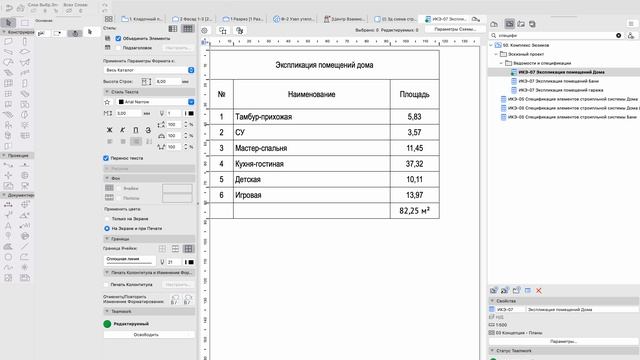Select the favorites star icon by font
The width and height of the screenshot is (640, 360).
(x=107, y=102)
